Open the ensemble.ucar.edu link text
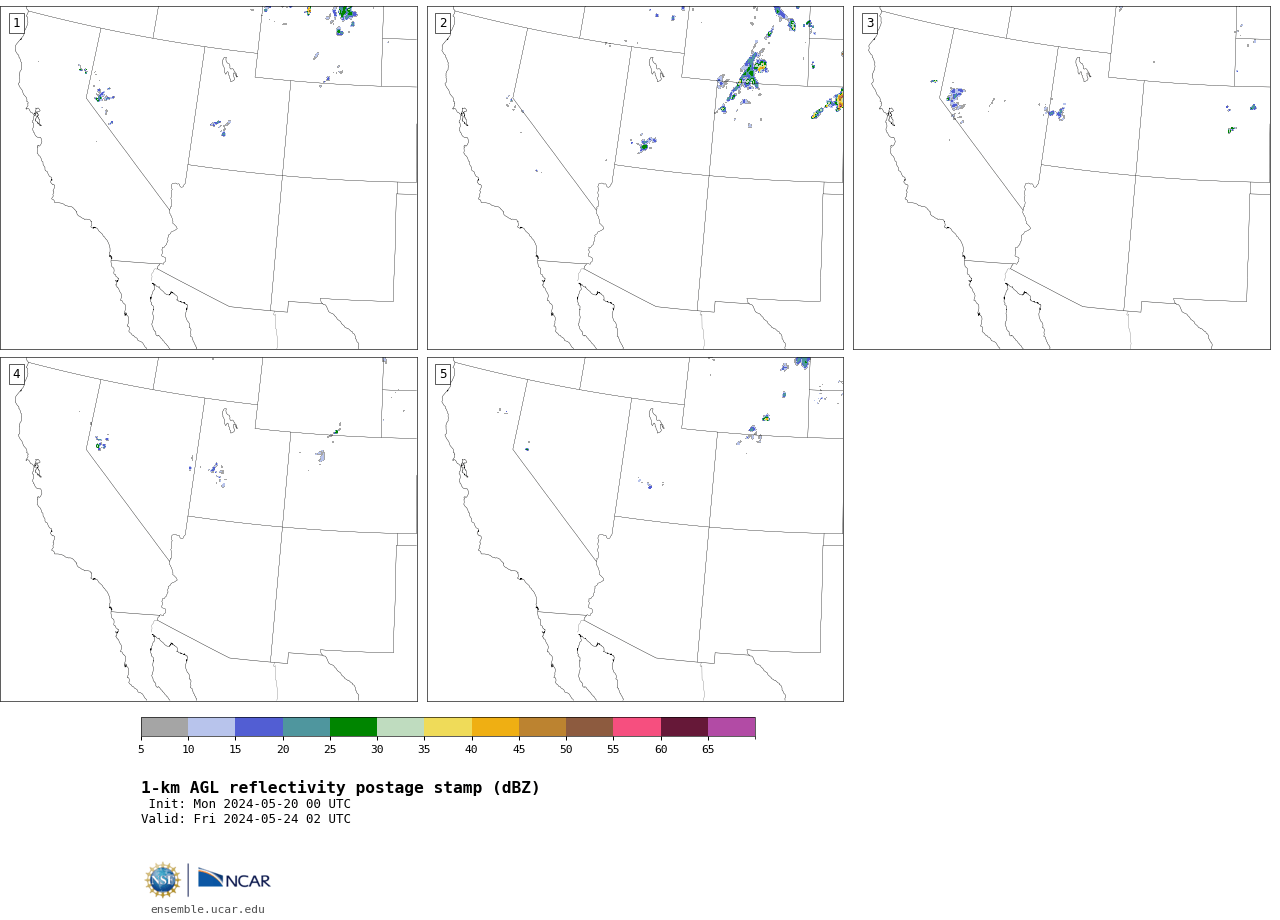 click(x=208, y=910)
